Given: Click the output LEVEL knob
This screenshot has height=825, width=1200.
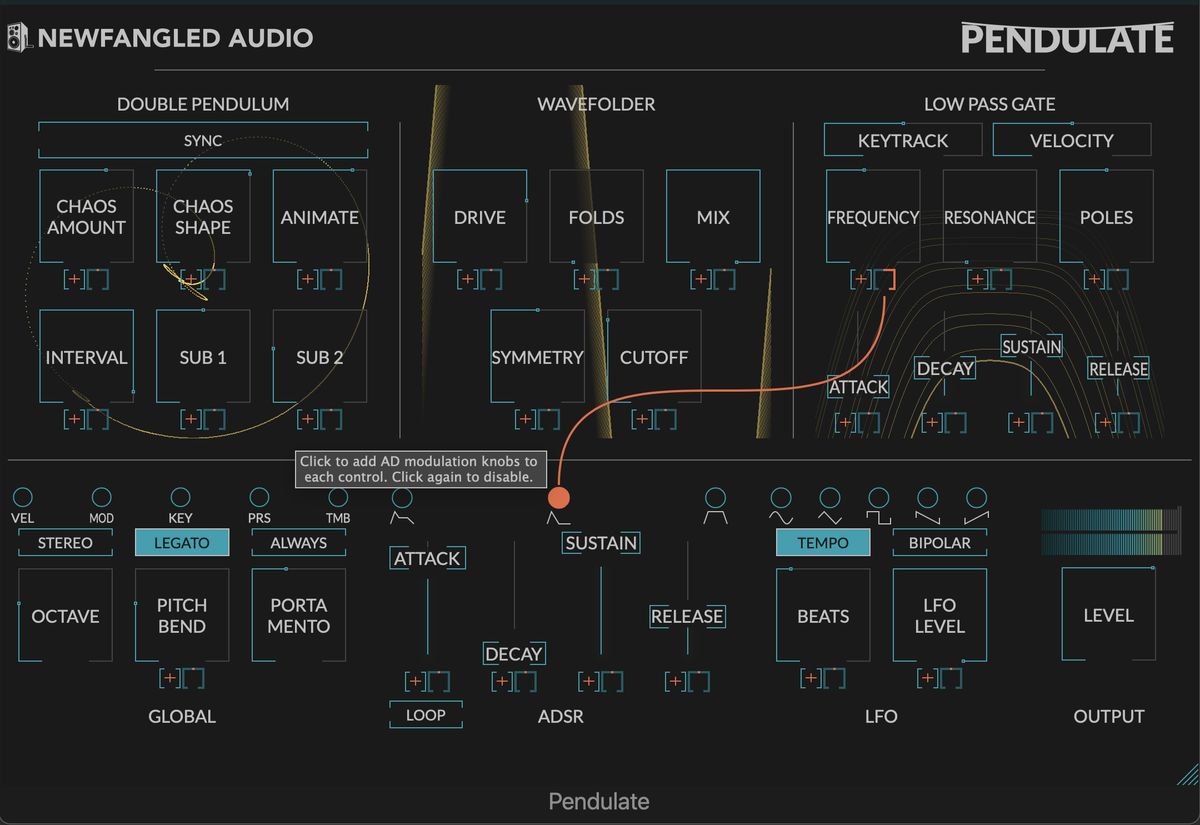Looking at the screenshot, I should pyautogui.click(x=1108, y=615).
